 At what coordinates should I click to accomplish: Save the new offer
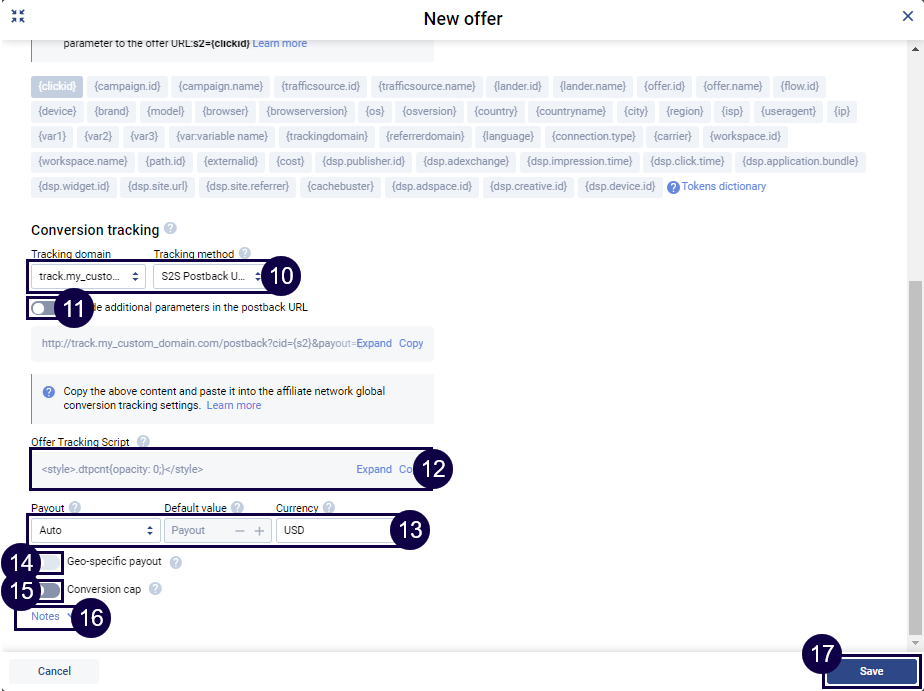click(871, 671)
